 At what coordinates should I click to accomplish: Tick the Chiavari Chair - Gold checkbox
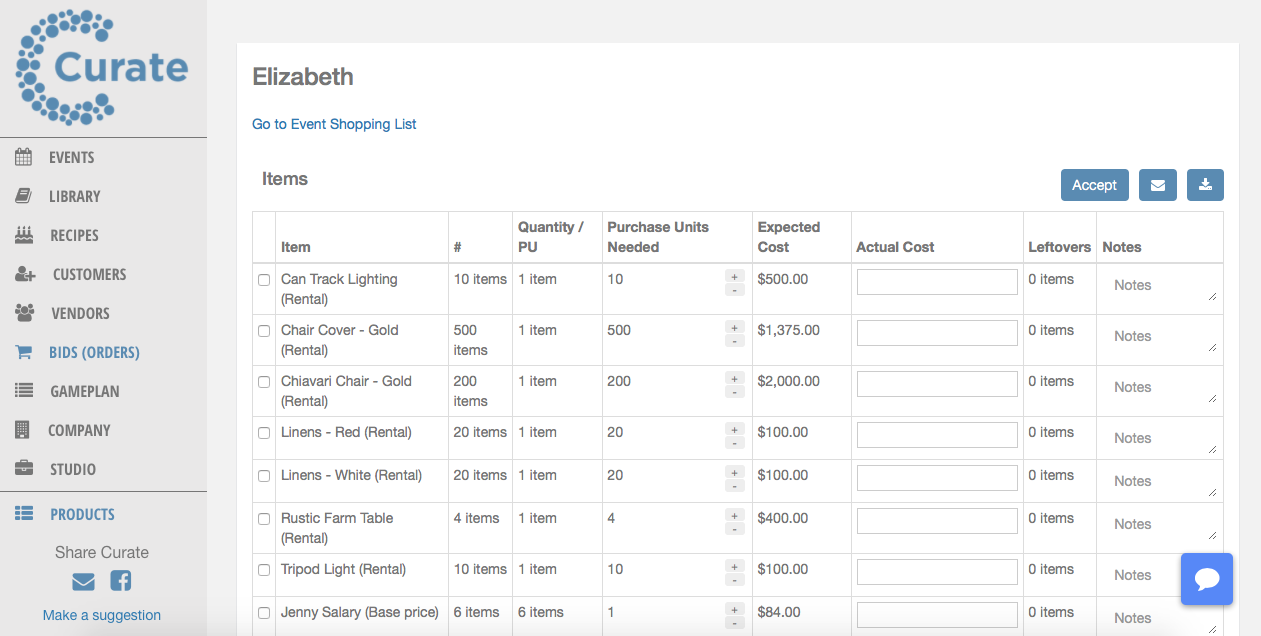pos(264,382)
